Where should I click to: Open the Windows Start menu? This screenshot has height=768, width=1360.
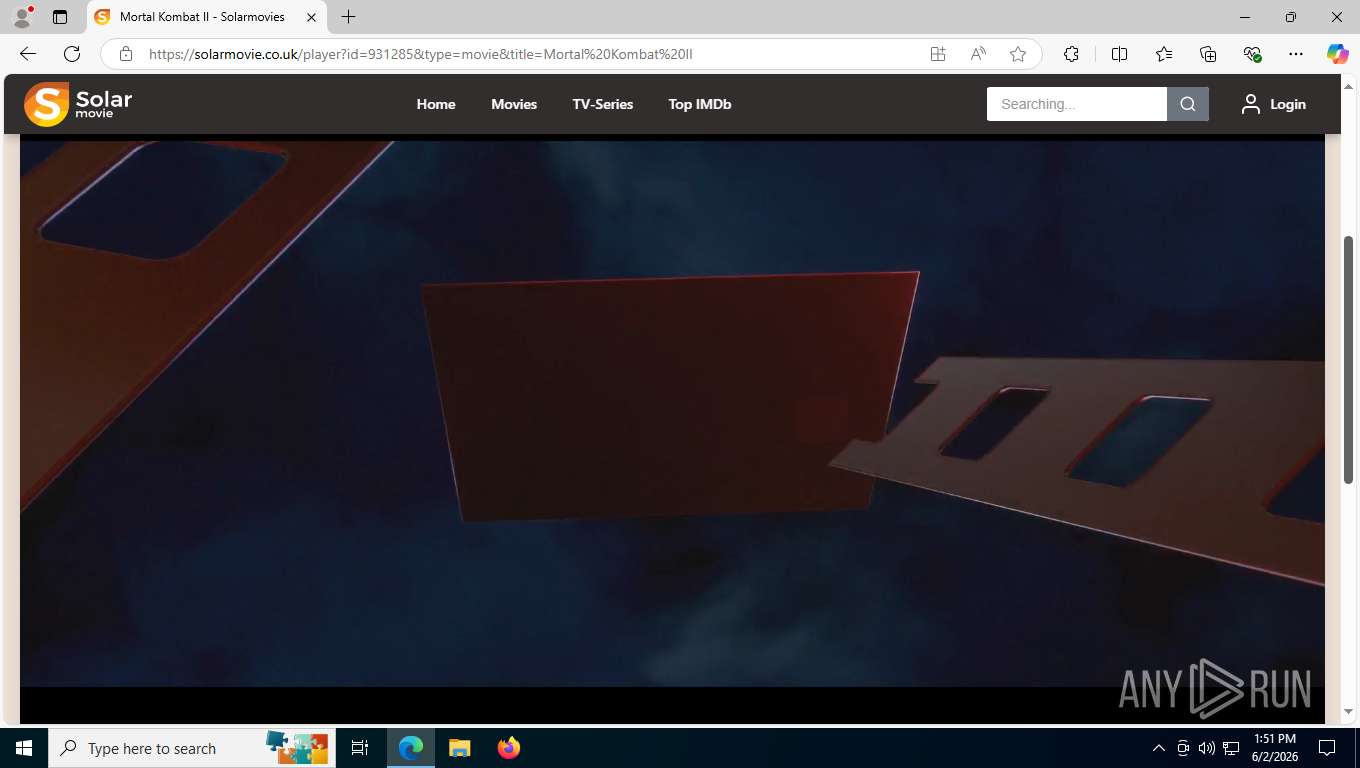(24, 748)
